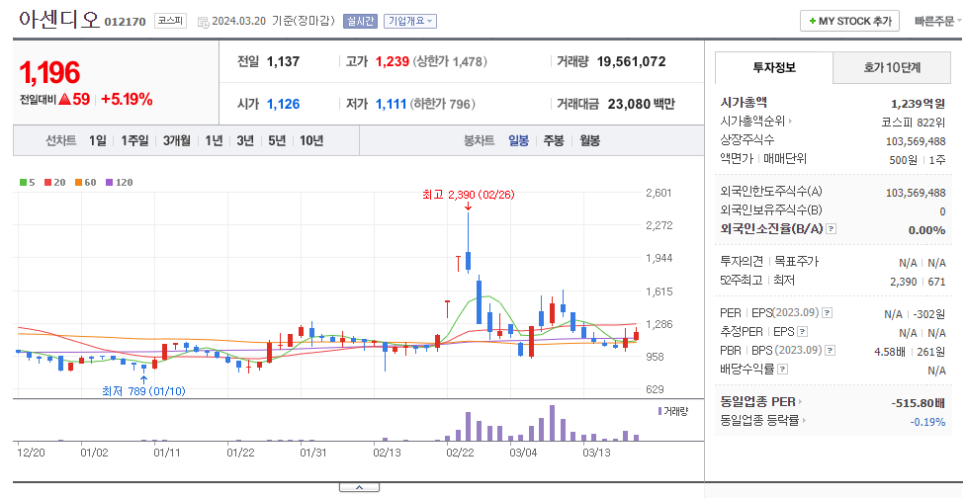The image size is (966, 498).
Task: Select 주봉 candlestick chart
Action: point(553,141)
